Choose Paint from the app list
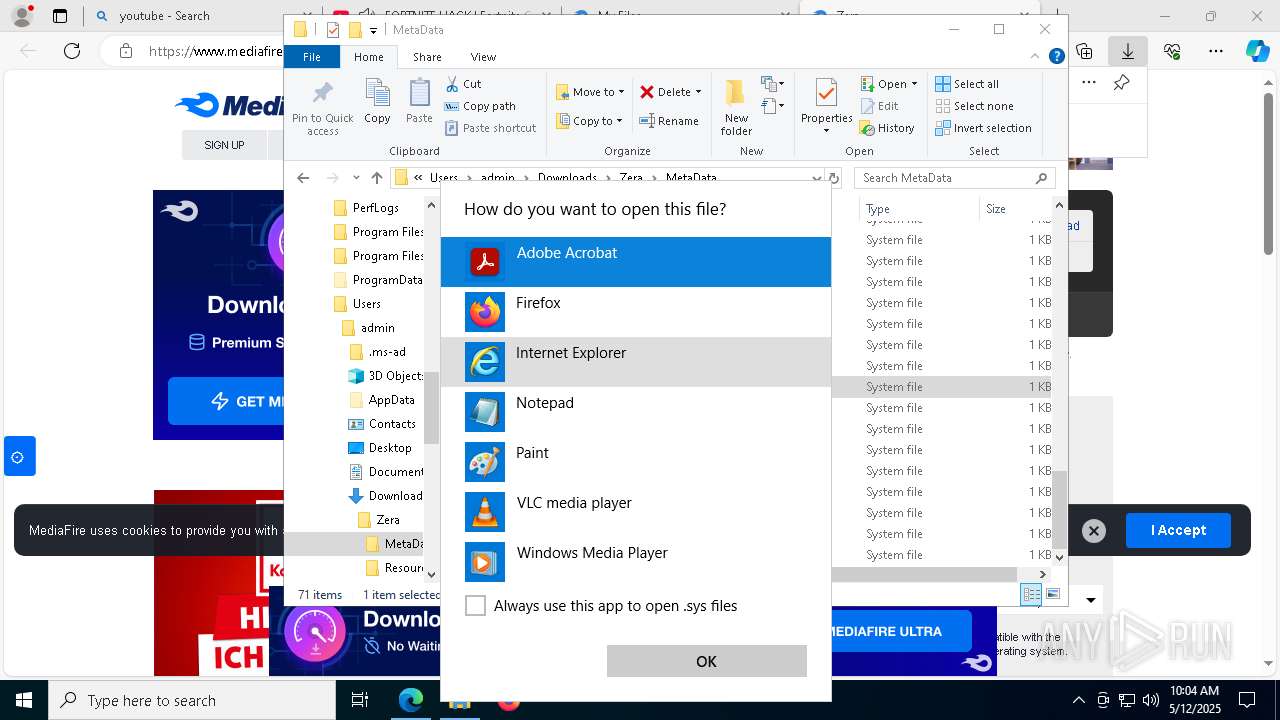Viewport: 1280px width, 720px height. tap(635, 462)
